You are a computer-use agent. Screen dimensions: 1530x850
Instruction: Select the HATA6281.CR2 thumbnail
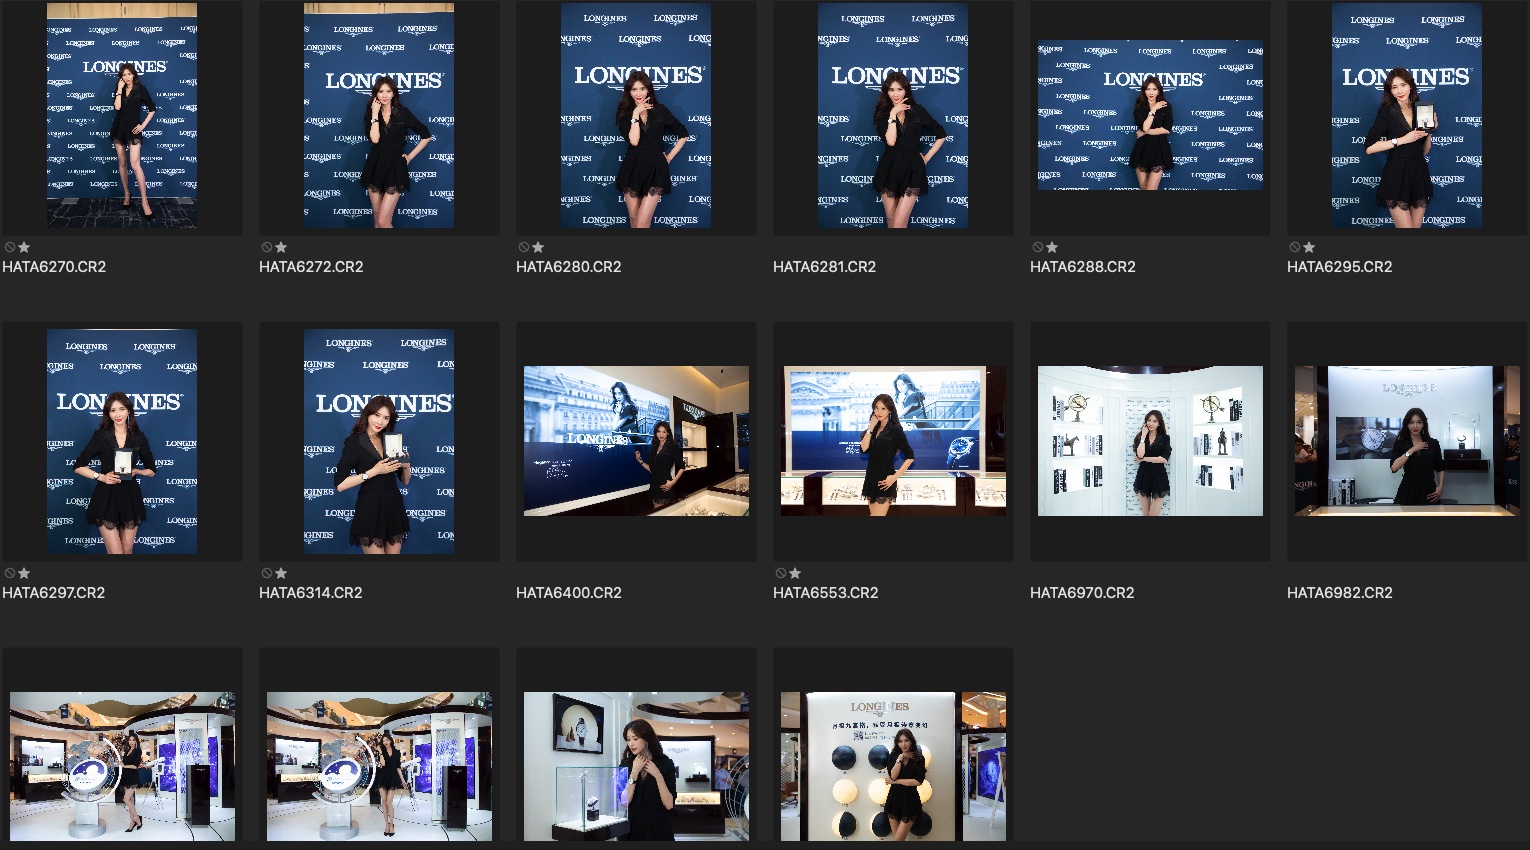[x=893, y=115]
